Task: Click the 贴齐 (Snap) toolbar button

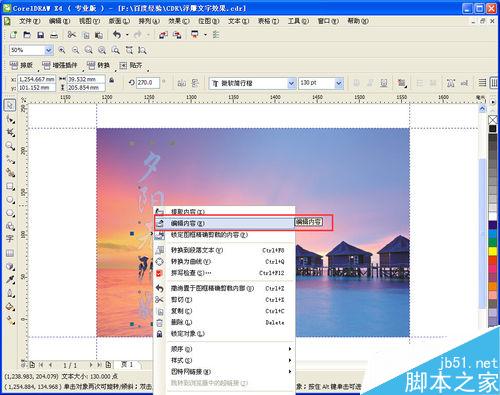Action: point(131,65)
